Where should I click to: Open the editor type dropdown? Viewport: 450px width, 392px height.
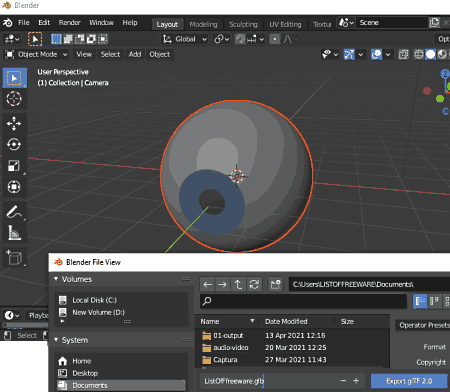coord(12,39)
